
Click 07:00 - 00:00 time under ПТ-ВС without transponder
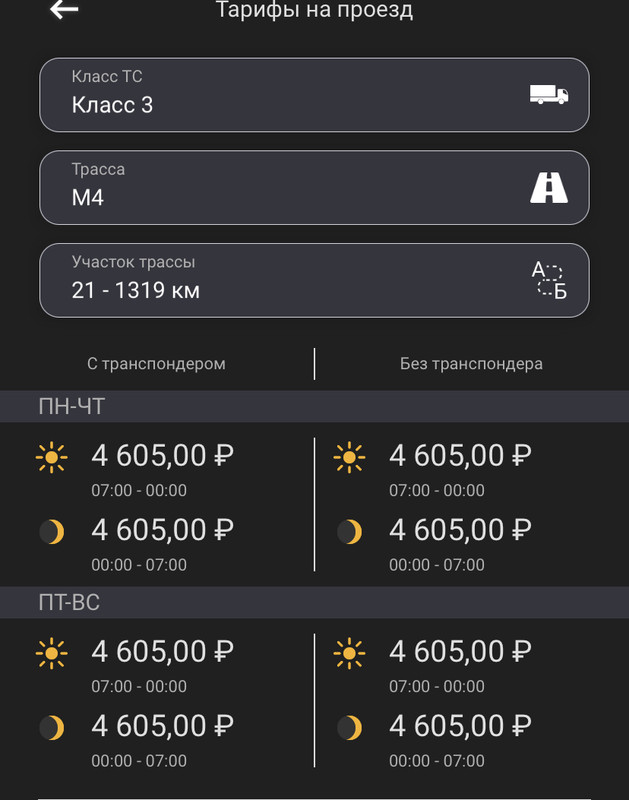pos(437,686)
